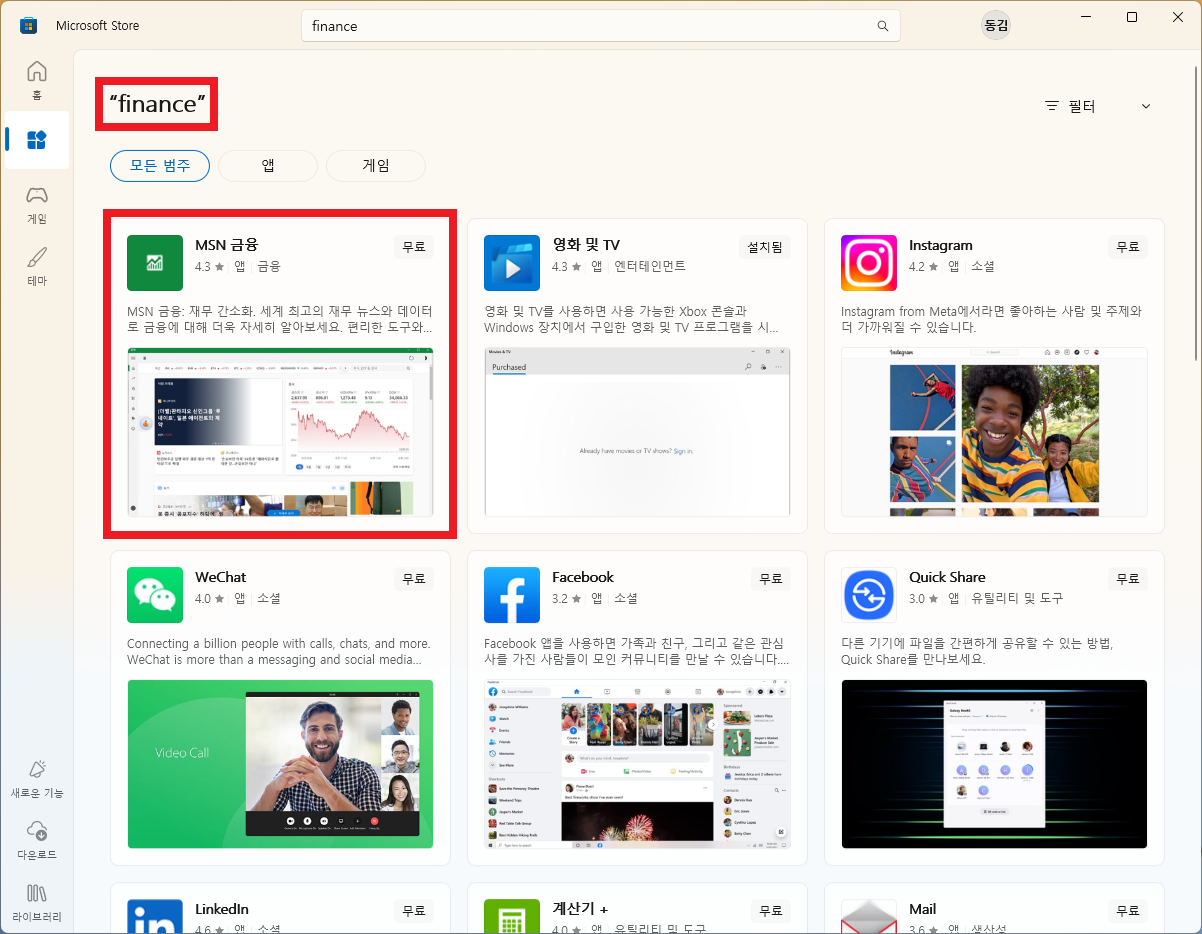Open Quick Share screenshot thumbnail
1202x934 pixels.
[x=994, y=764]
